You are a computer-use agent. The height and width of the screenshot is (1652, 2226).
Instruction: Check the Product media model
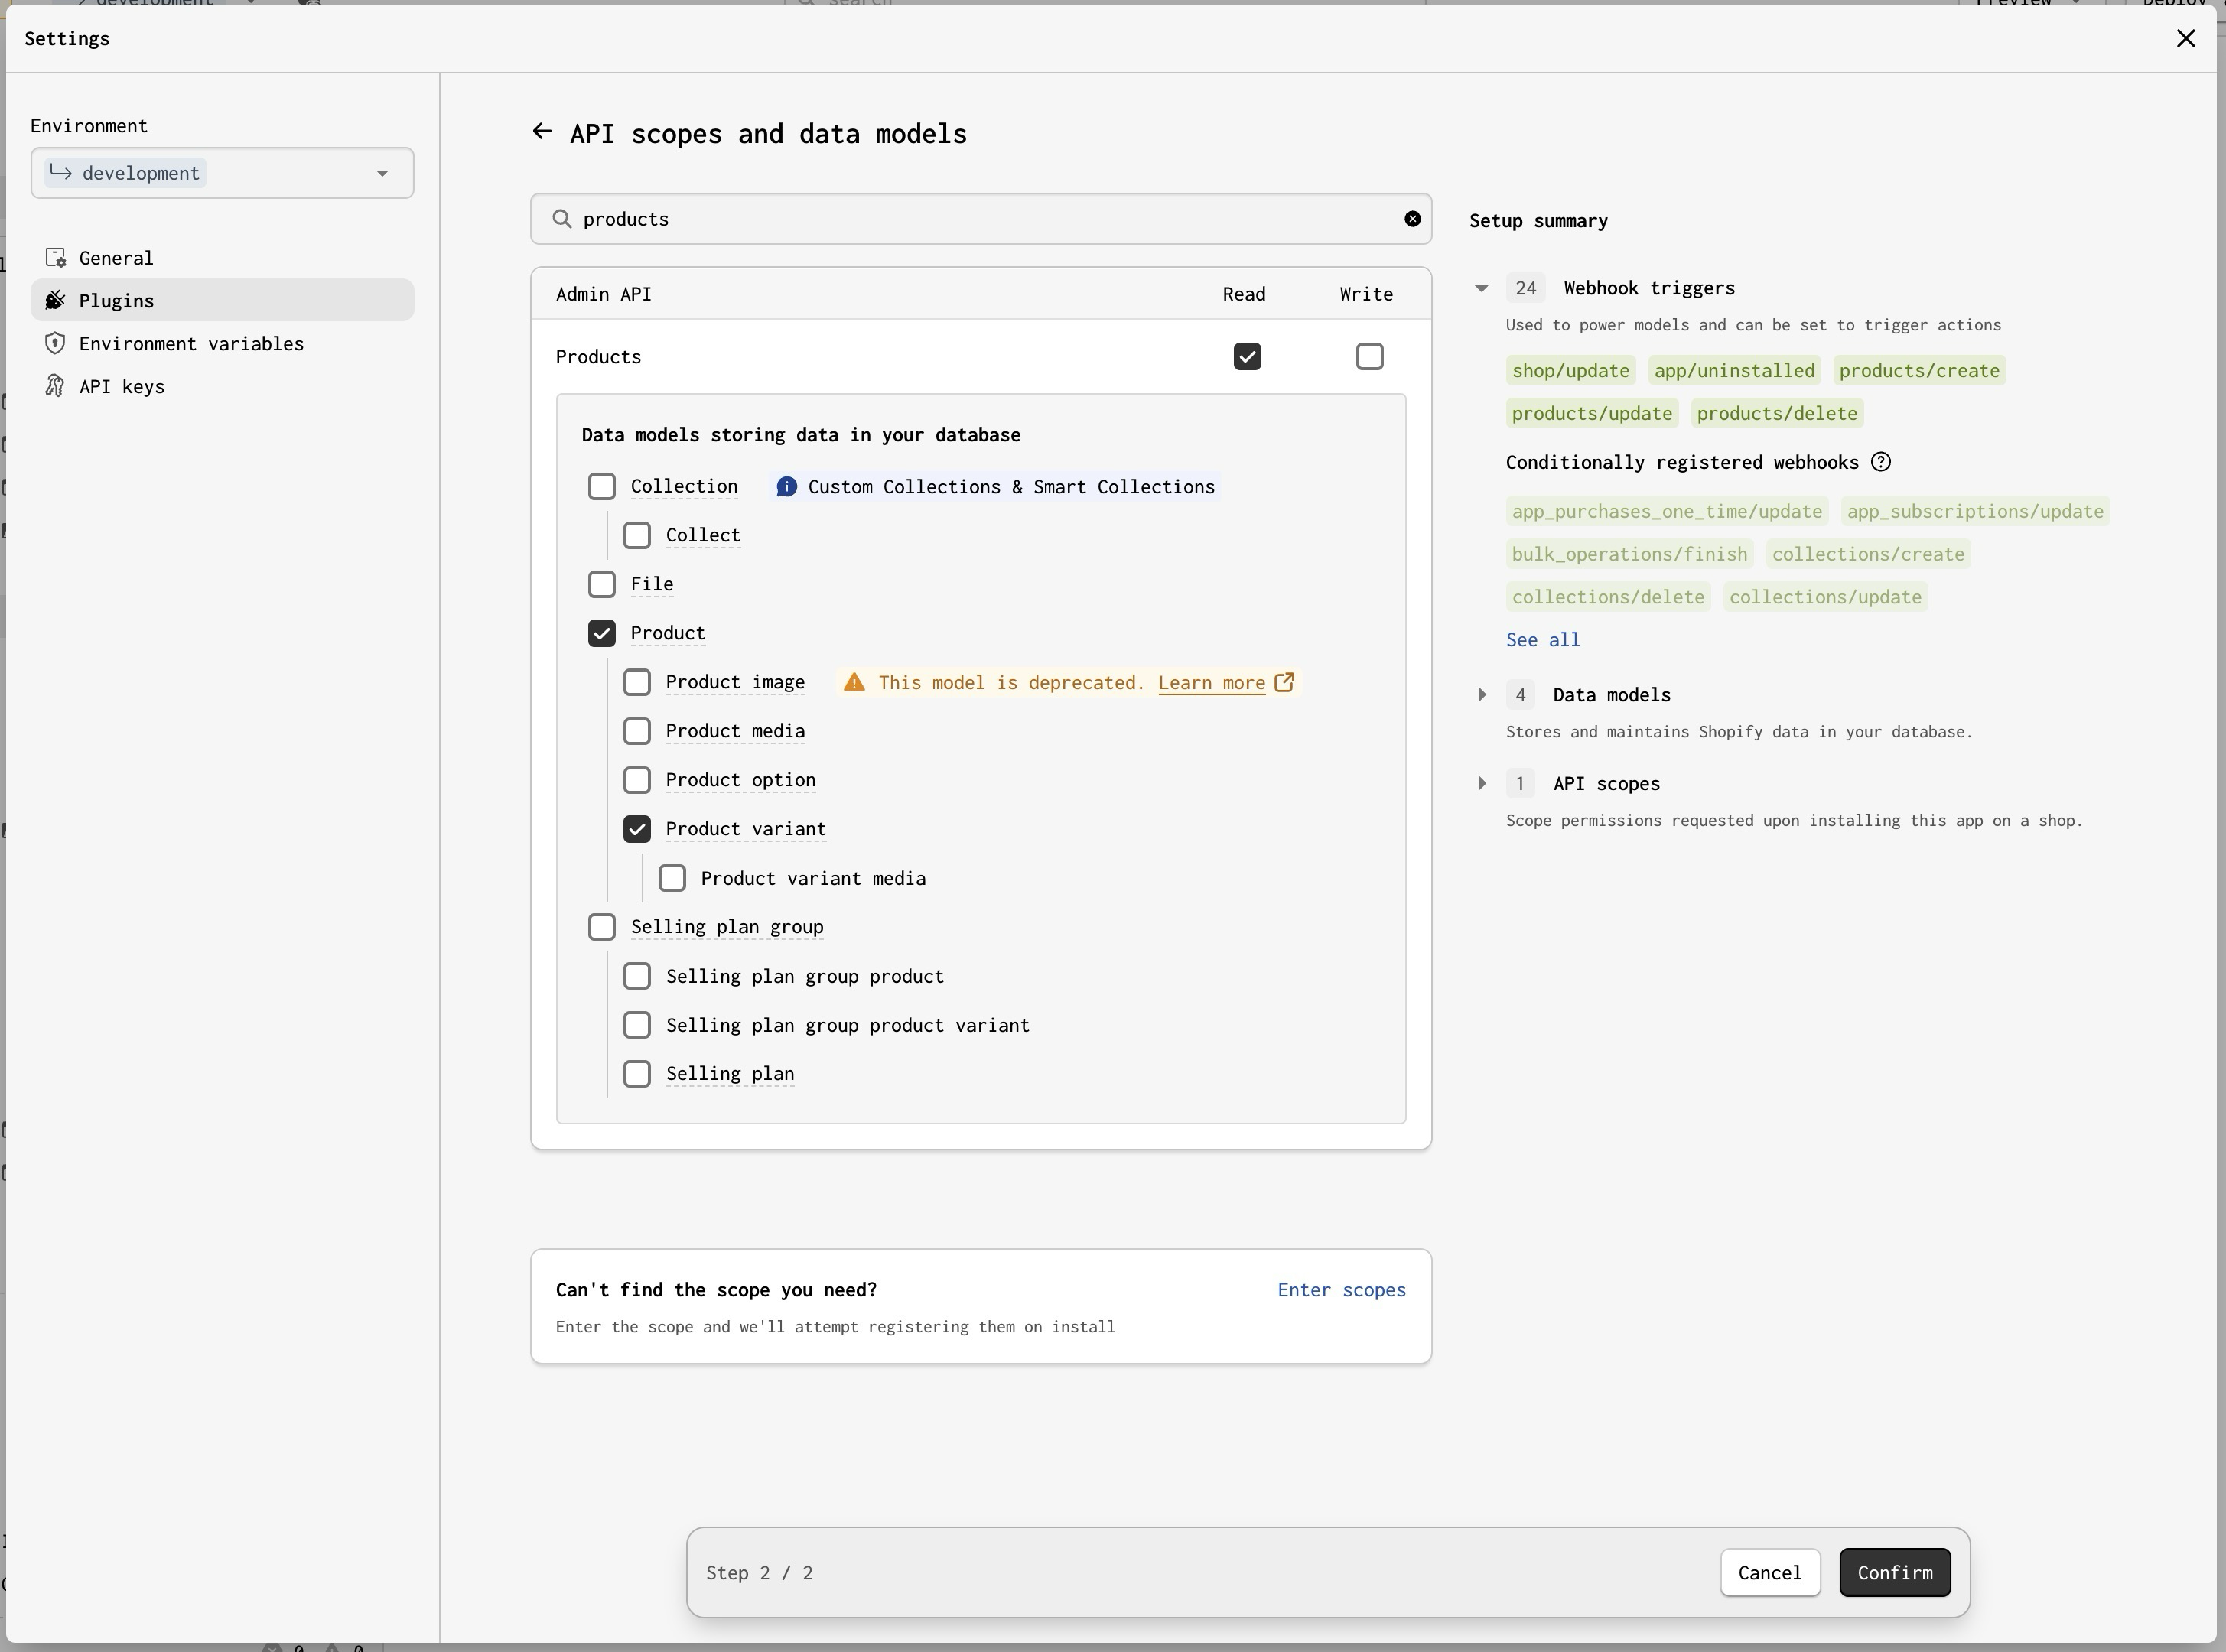(637, 731)
